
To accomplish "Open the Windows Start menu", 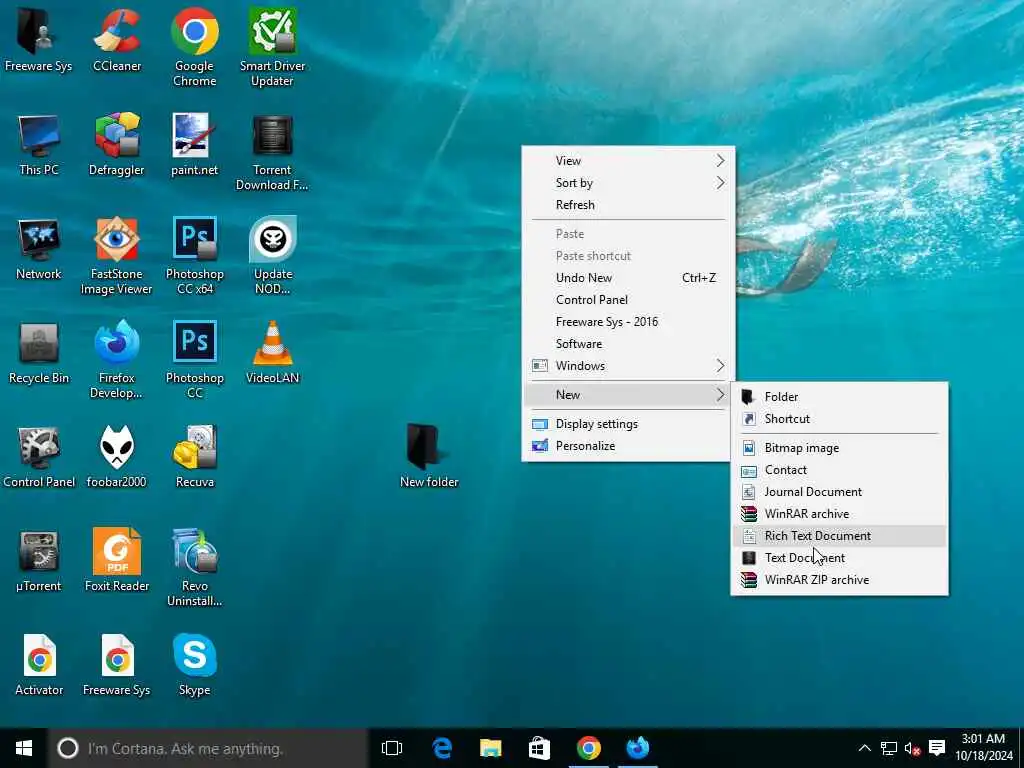I will [x=24, y=748].
